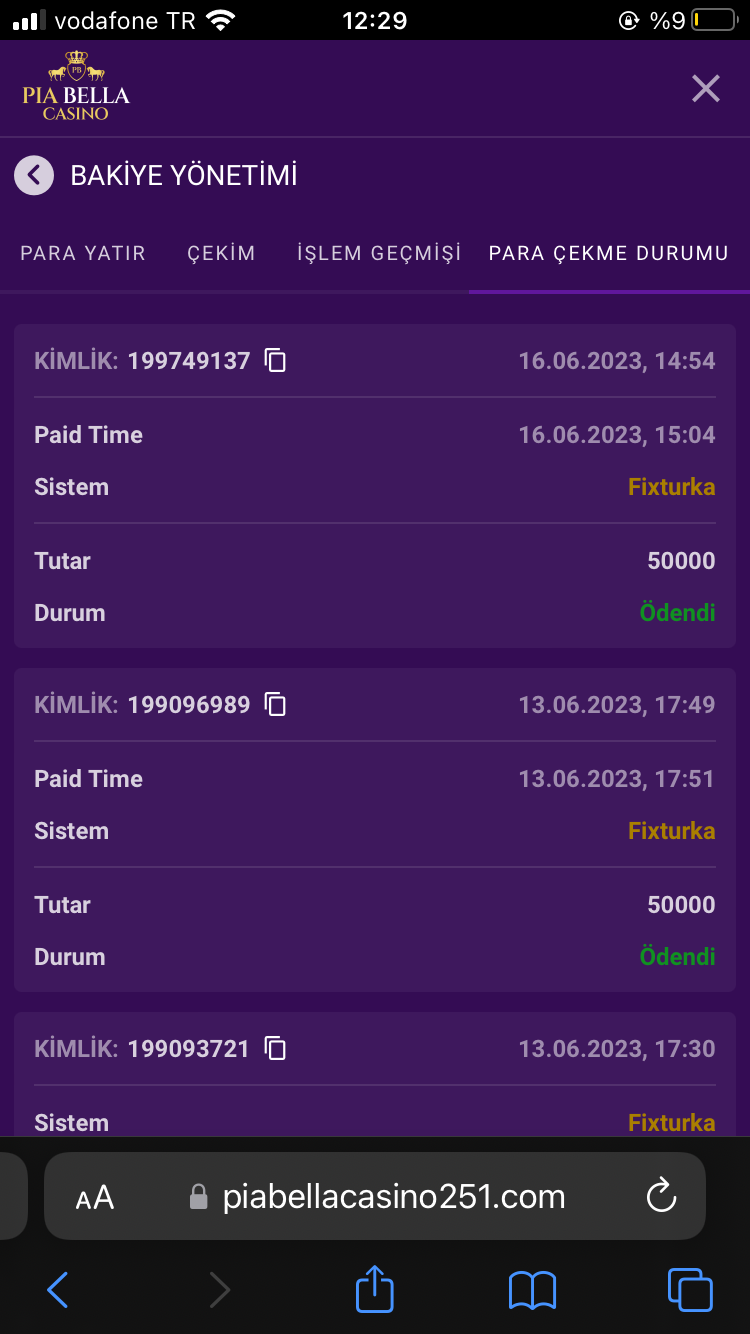Screen dimensions: 750x1334
Task: Open the Çekim tab
Action: click(221, 254)
